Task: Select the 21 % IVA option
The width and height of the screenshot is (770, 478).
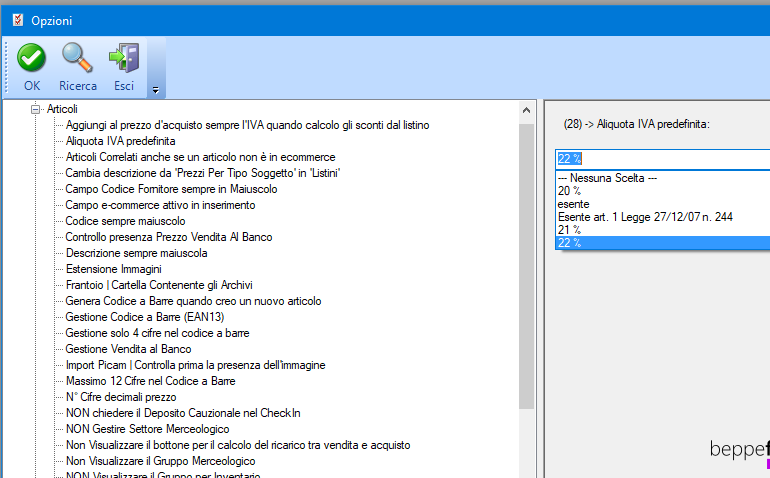Action: 569,230
